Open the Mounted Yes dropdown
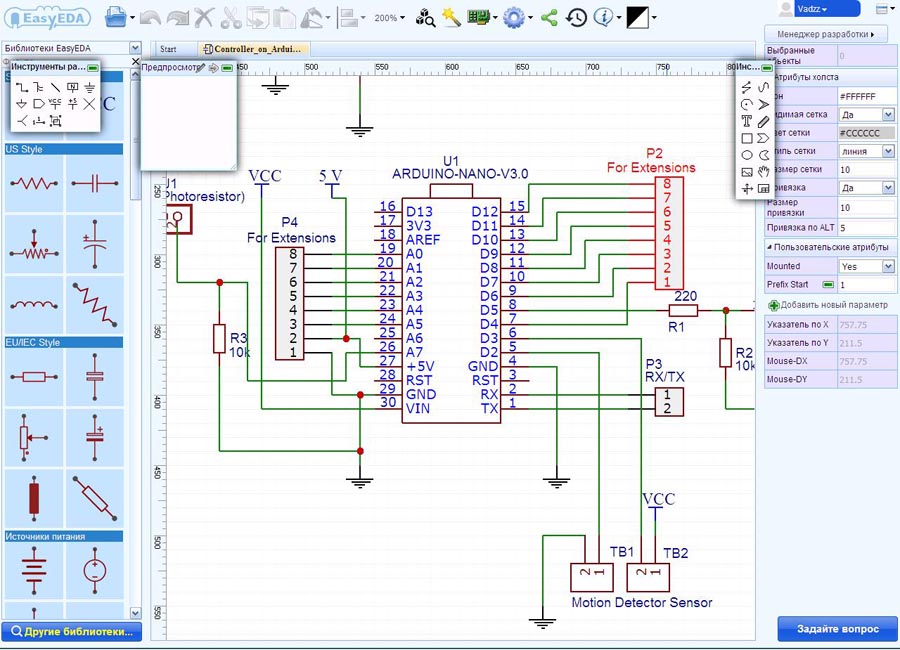This screenshot has height=650, width=900. [x=888, y=266]
